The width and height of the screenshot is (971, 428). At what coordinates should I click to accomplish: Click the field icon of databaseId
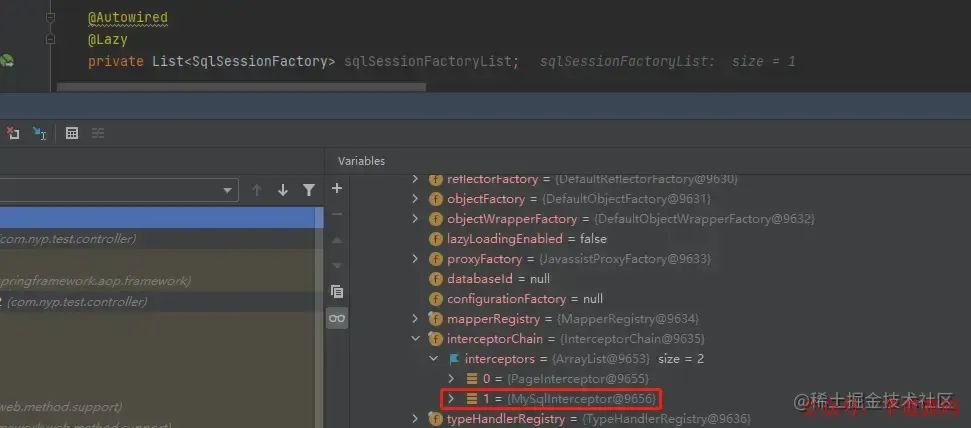(x=436, y=279)
